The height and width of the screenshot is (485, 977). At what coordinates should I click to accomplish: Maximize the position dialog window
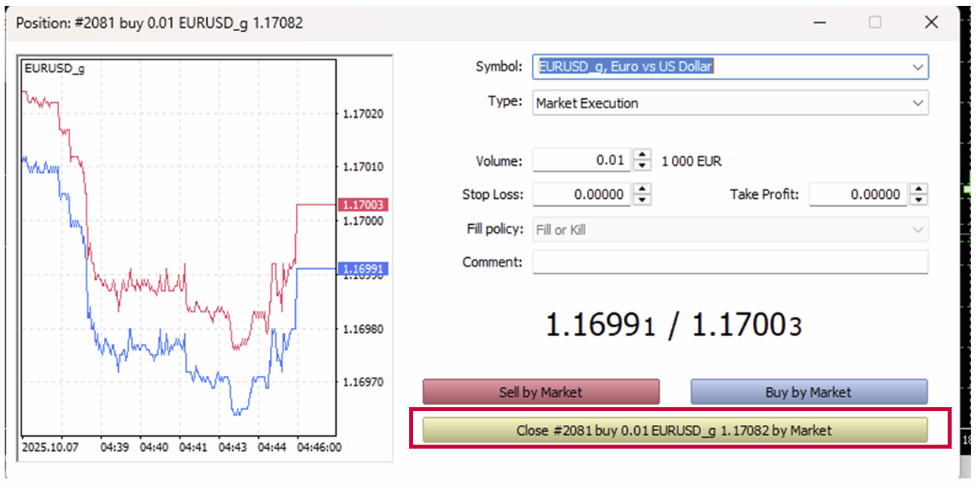click(x=875, y=22)
